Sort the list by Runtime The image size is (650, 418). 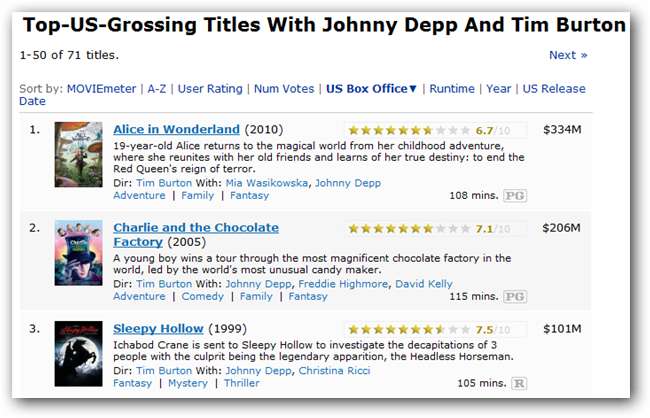[452, 89]
